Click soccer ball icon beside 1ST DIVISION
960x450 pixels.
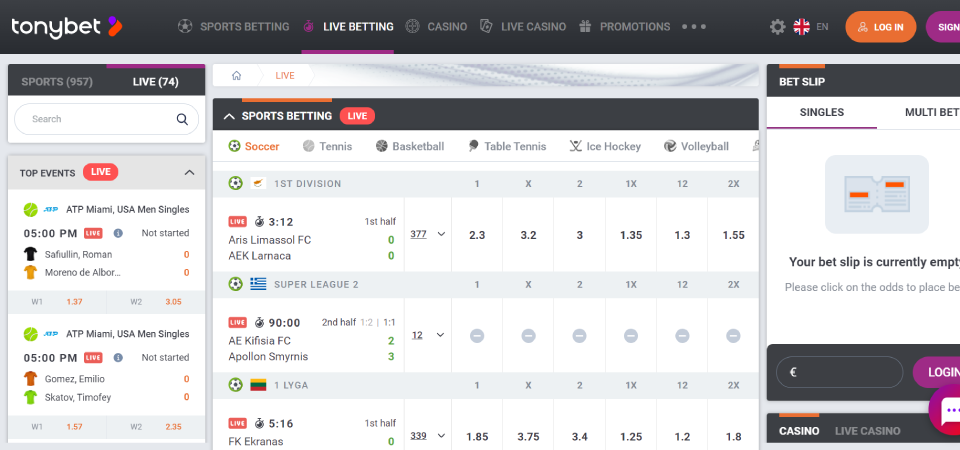(236, 183)
